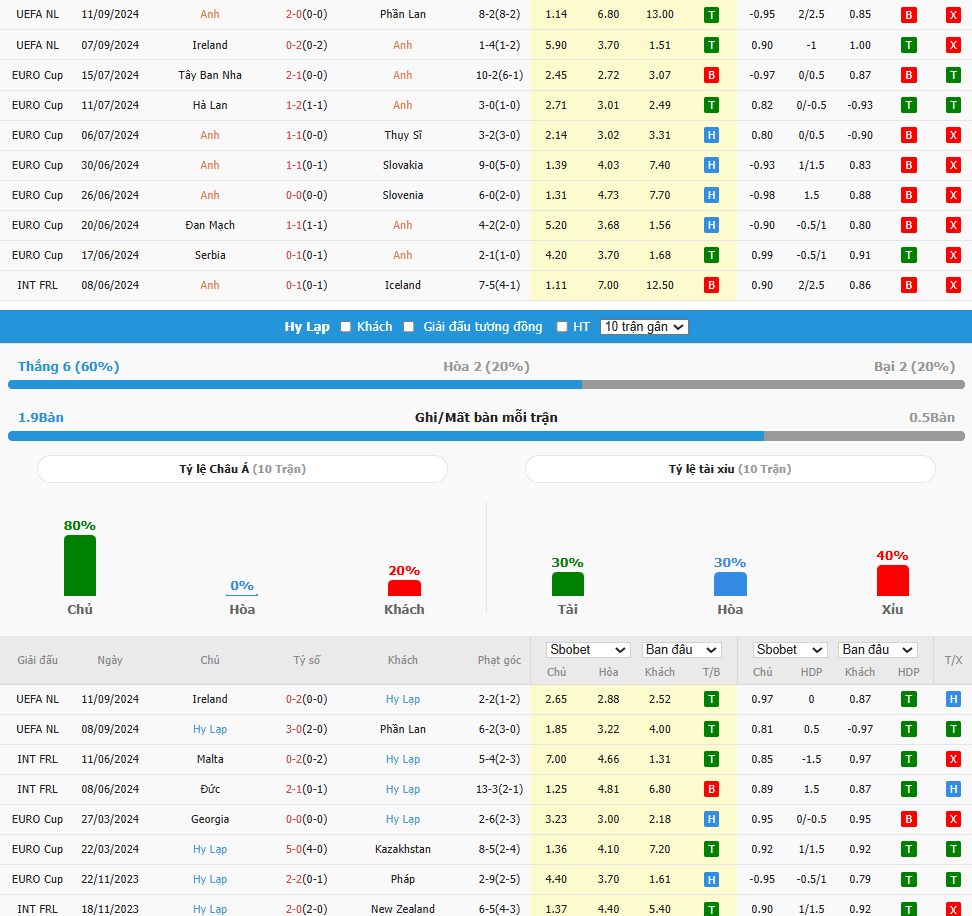Click the red B badge in the Georgia row
972x916 pixels.
(x=909, y=819)
